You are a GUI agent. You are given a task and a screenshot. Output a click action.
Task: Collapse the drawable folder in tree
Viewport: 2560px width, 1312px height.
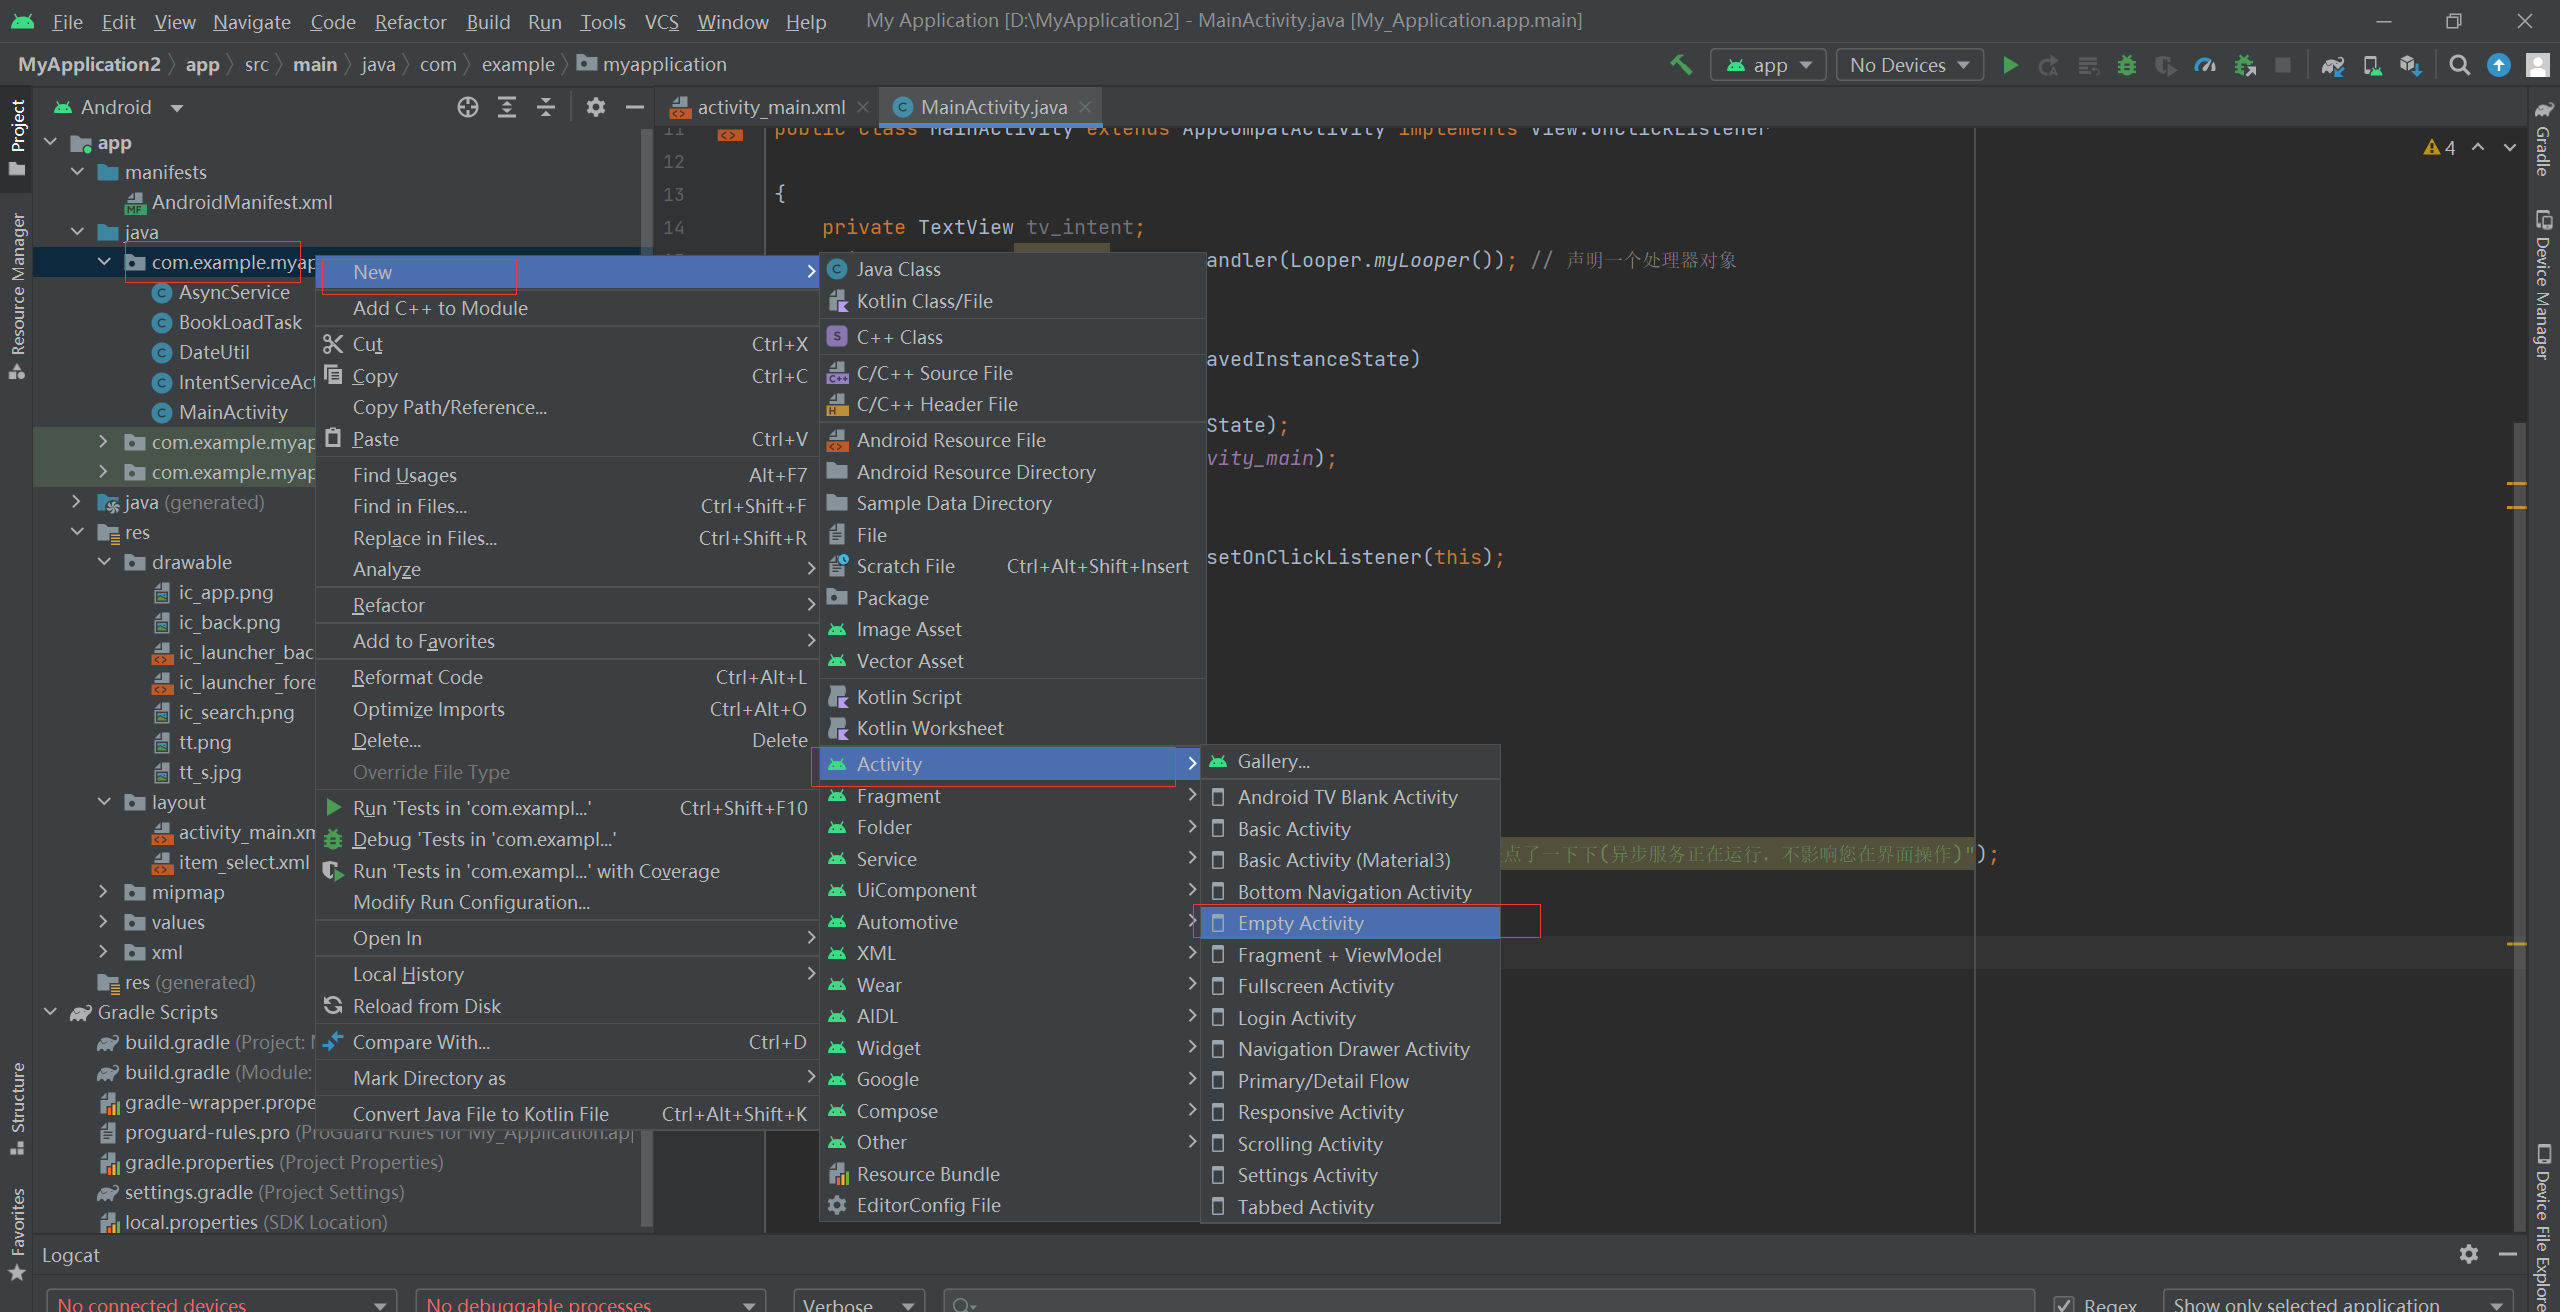point(104,562)
